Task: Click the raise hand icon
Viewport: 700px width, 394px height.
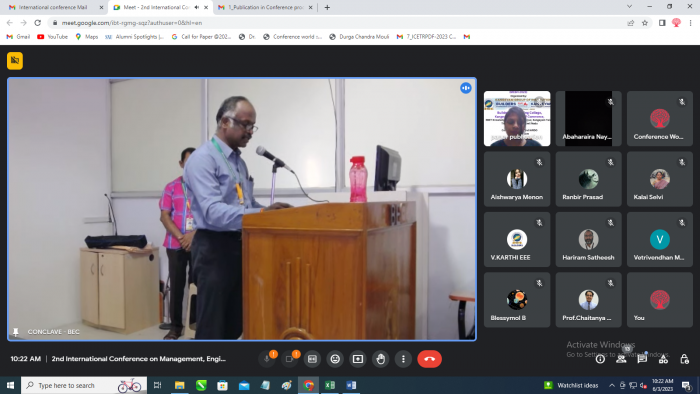Action: pyautogui.click(x=380, y=359)
